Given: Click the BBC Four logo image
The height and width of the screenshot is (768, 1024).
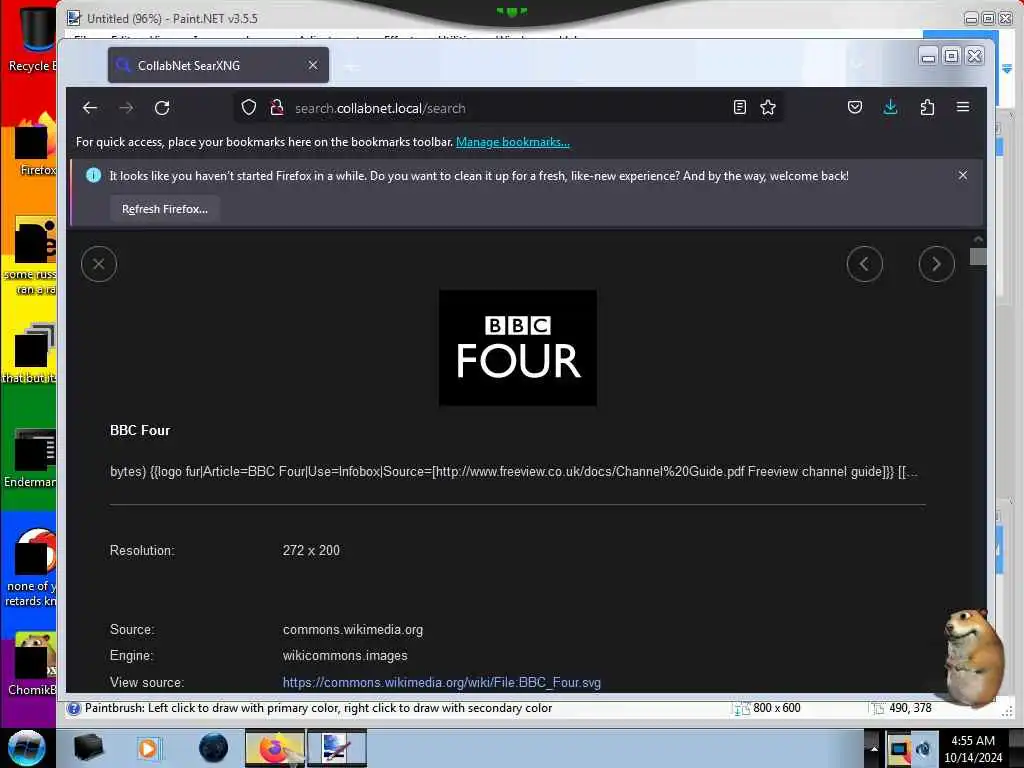Looking at the screenshot, I should (x=518, y=348).
